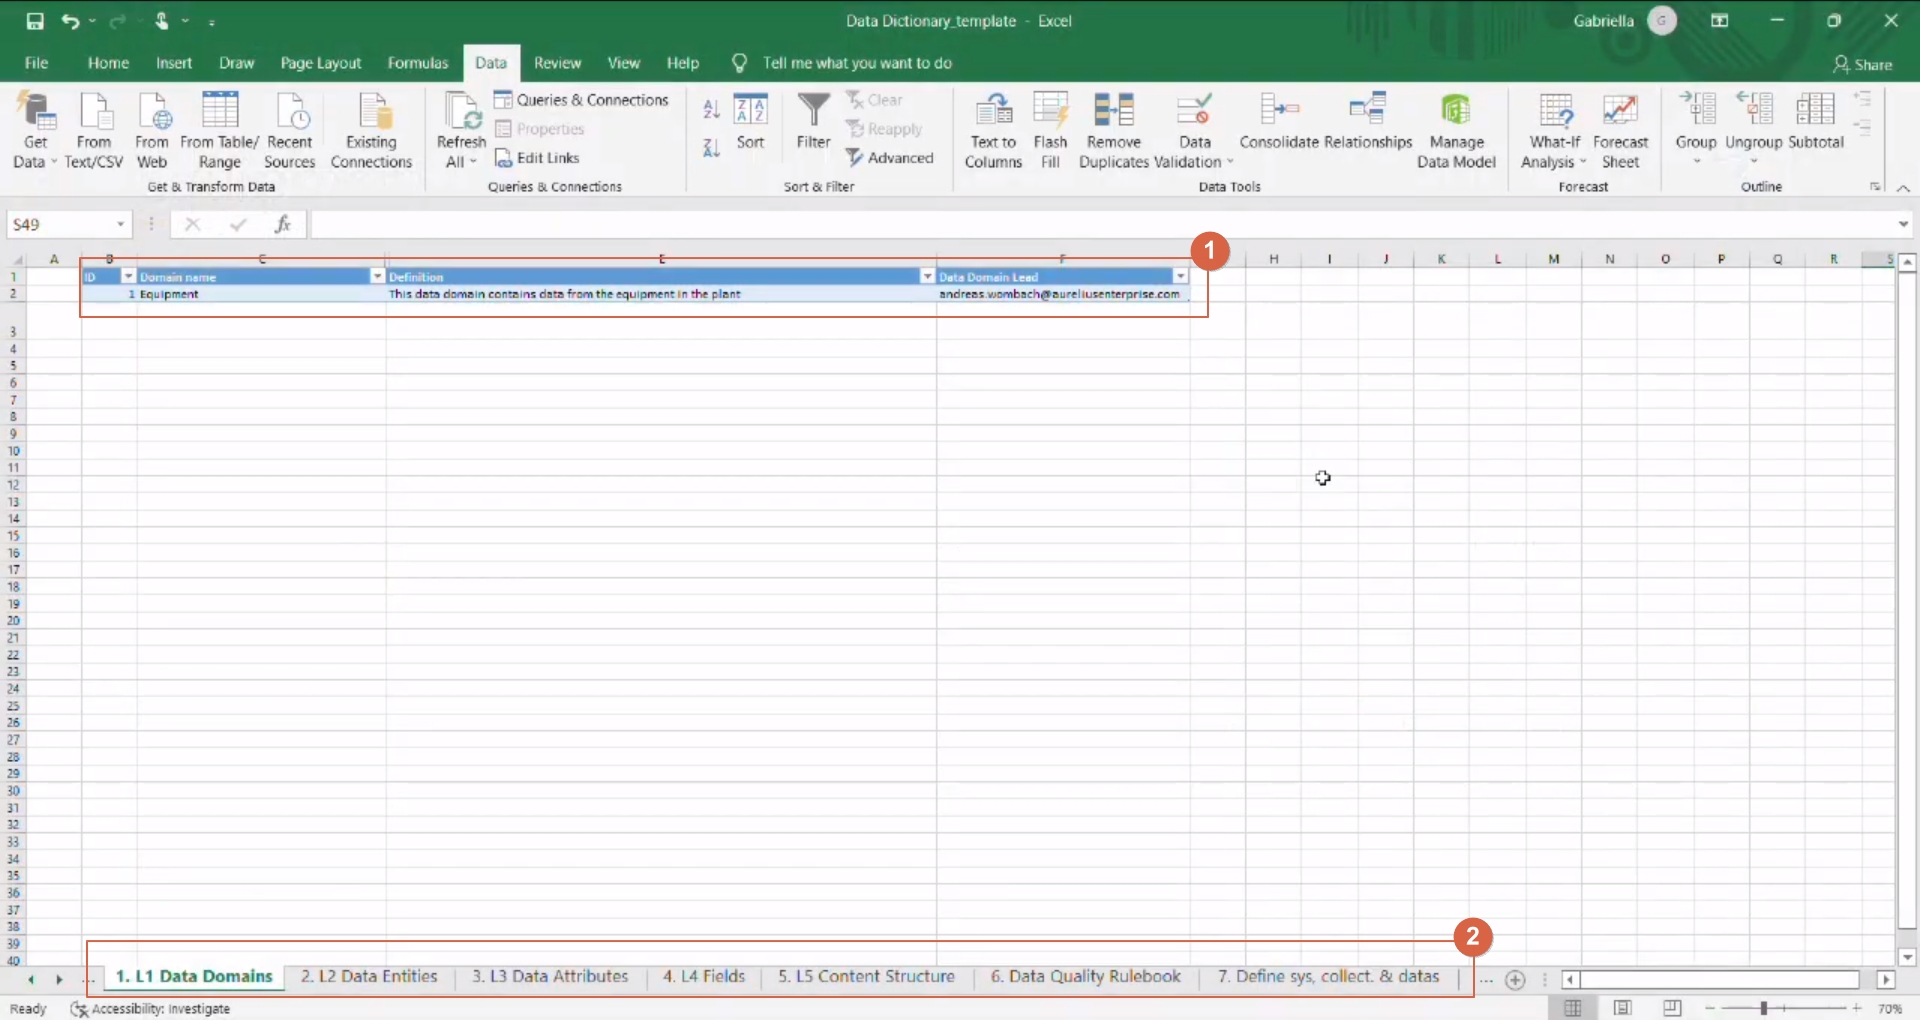Select cell with andreas.wombach email

point(1062,294)
